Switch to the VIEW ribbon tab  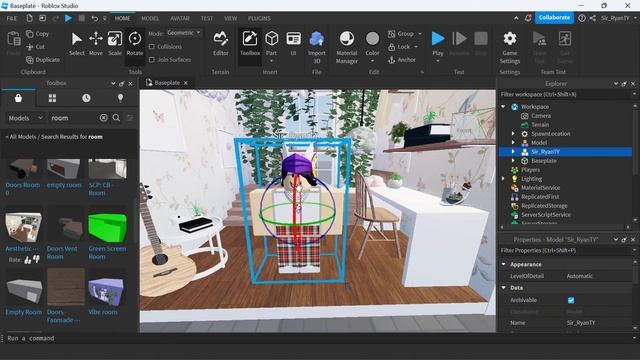coord(231,18)
